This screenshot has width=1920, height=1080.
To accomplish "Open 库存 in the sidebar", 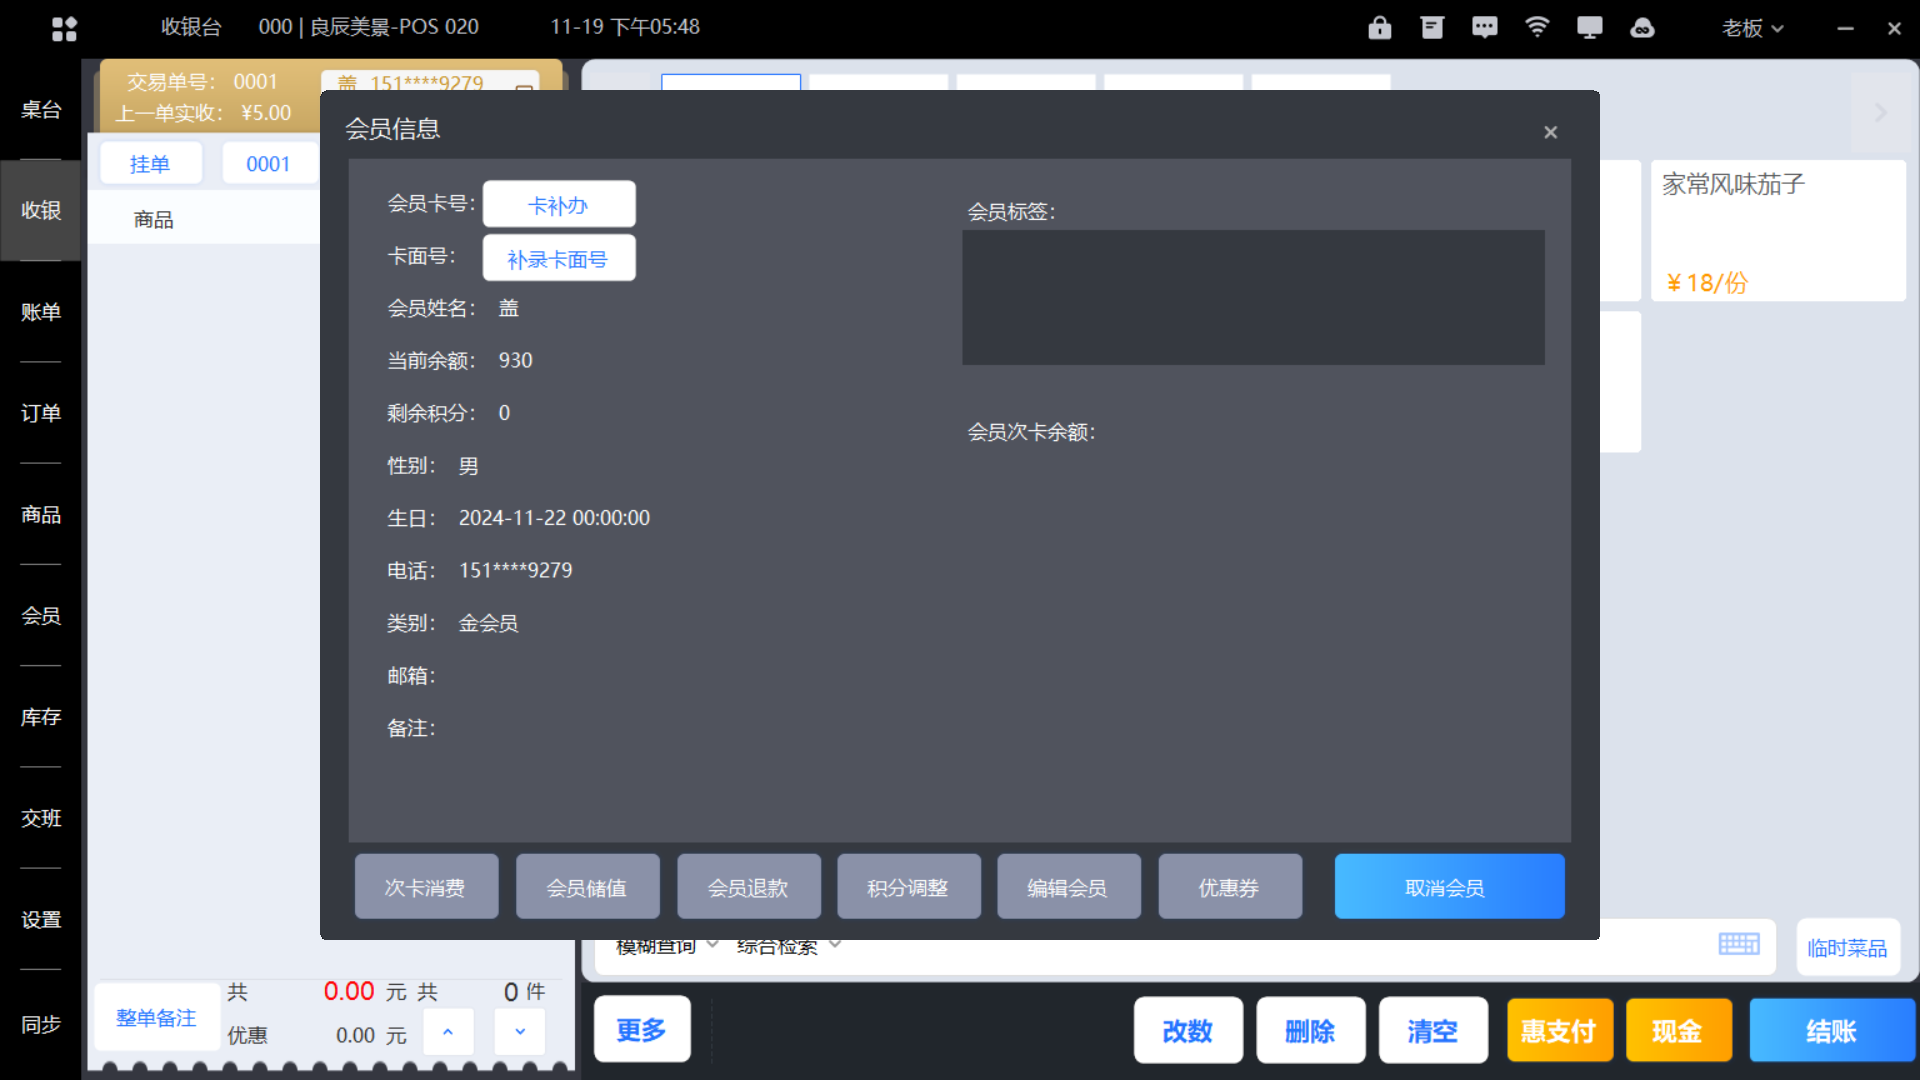I will 41,717.
